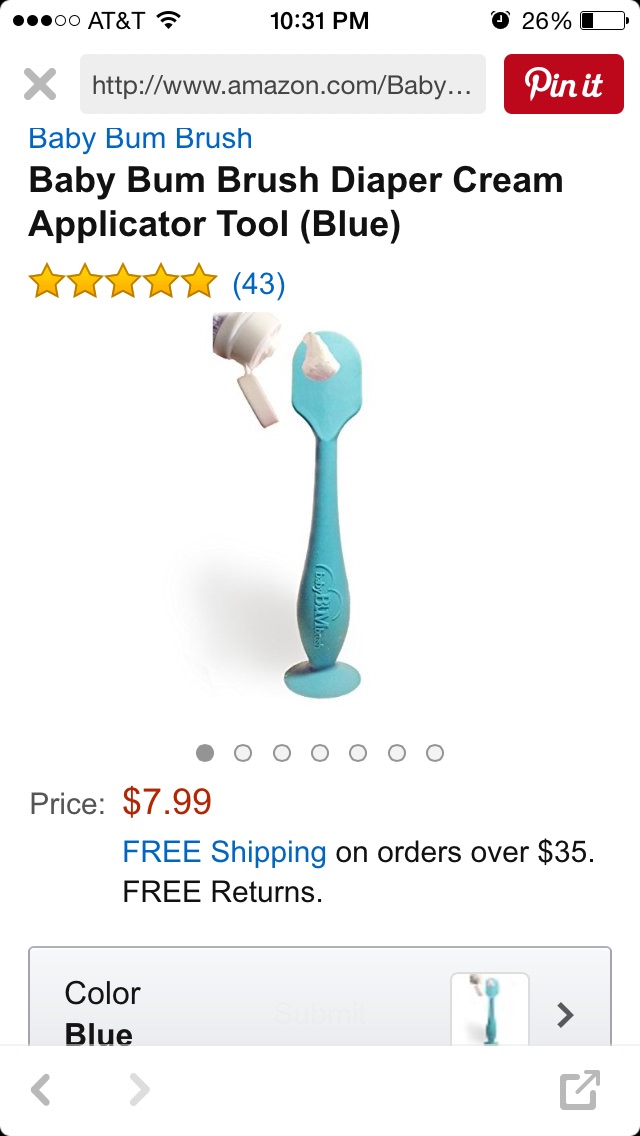Screen dimensions: 640x1136
Task: Close the in-app browser with X icon
Action: click(x=40, y=84)
